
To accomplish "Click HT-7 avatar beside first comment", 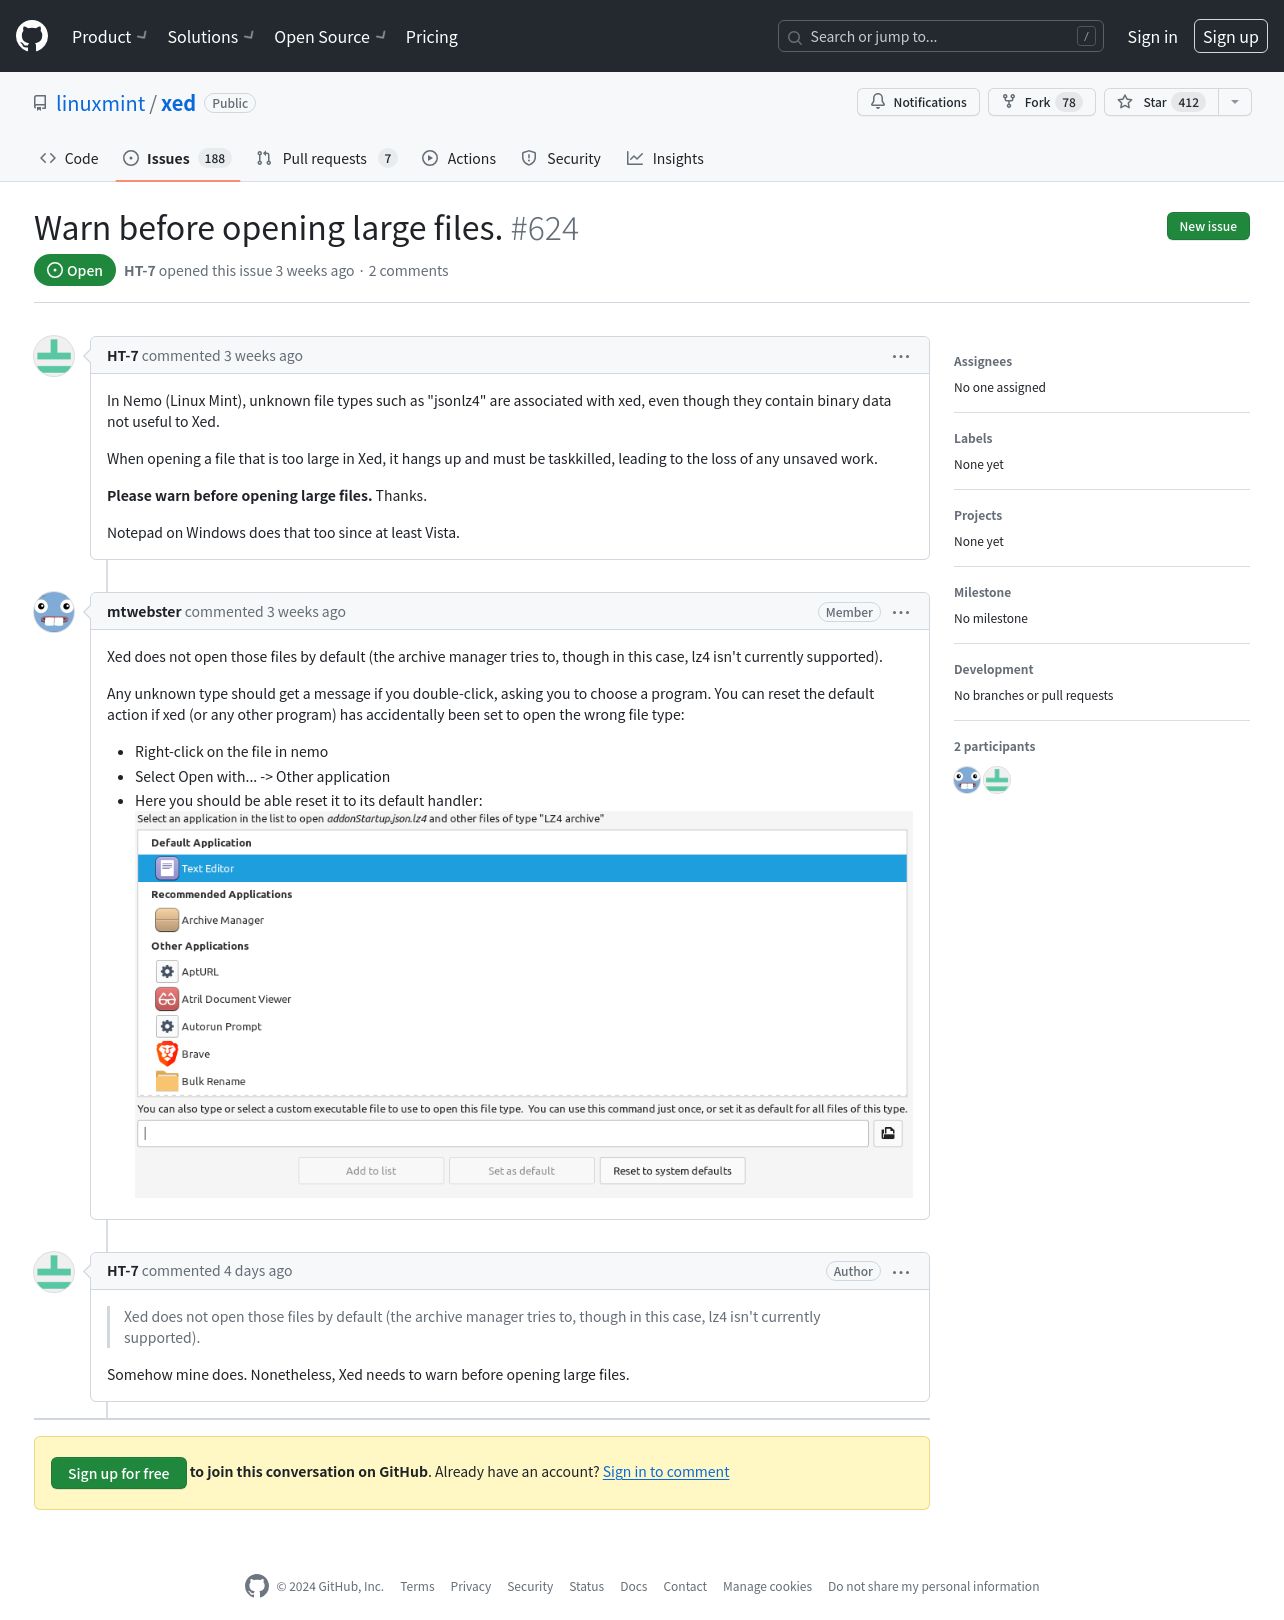I will [54, 356].
